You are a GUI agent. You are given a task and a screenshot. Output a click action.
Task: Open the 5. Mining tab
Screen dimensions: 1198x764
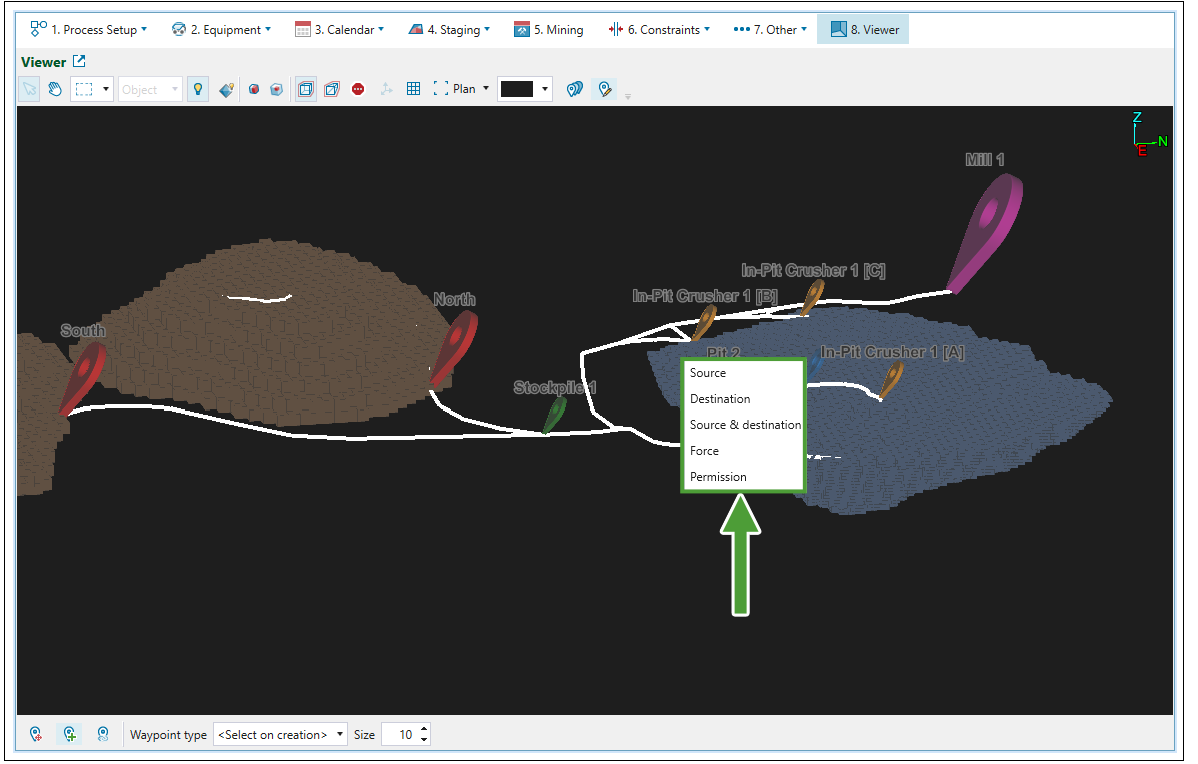549,30
